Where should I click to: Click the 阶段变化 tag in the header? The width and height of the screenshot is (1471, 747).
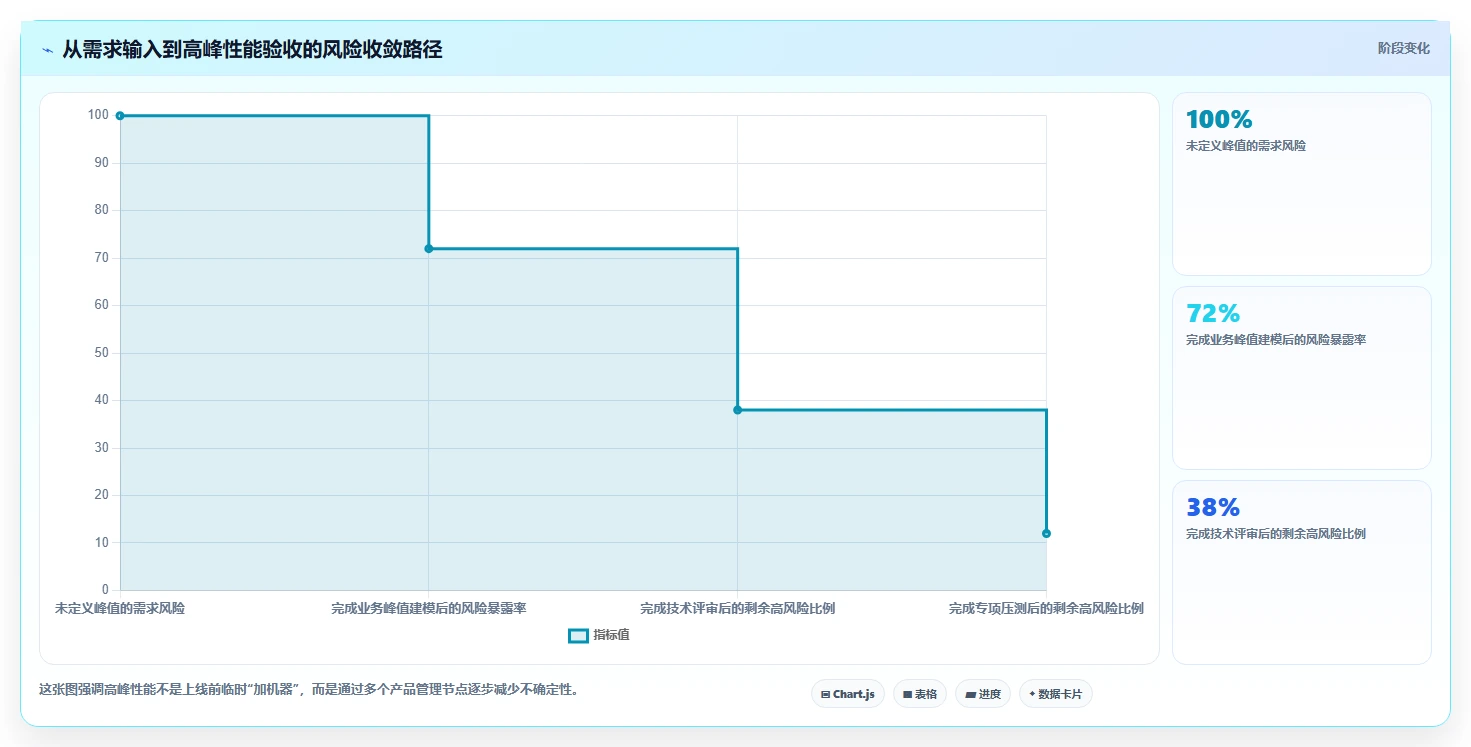point(1404,48)
